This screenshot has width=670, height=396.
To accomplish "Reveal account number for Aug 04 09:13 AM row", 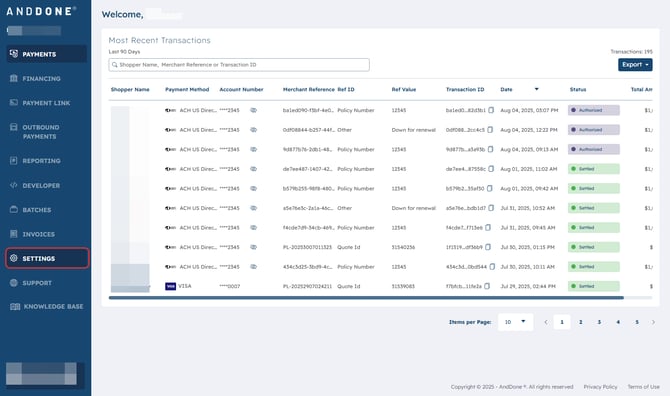I will (253, 150).
